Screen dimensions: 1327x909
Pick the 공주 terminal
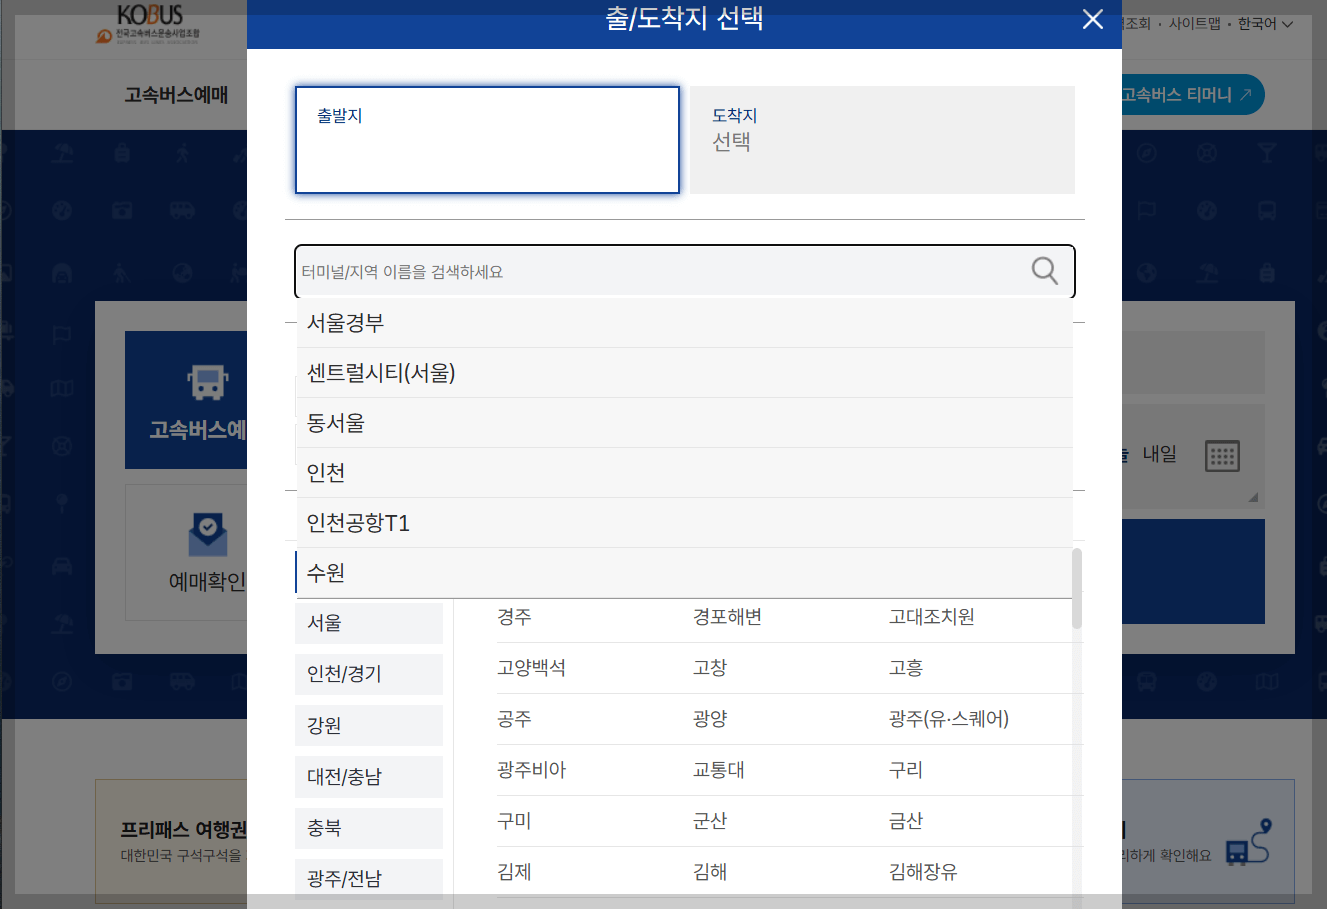click(x=514, y=719)
